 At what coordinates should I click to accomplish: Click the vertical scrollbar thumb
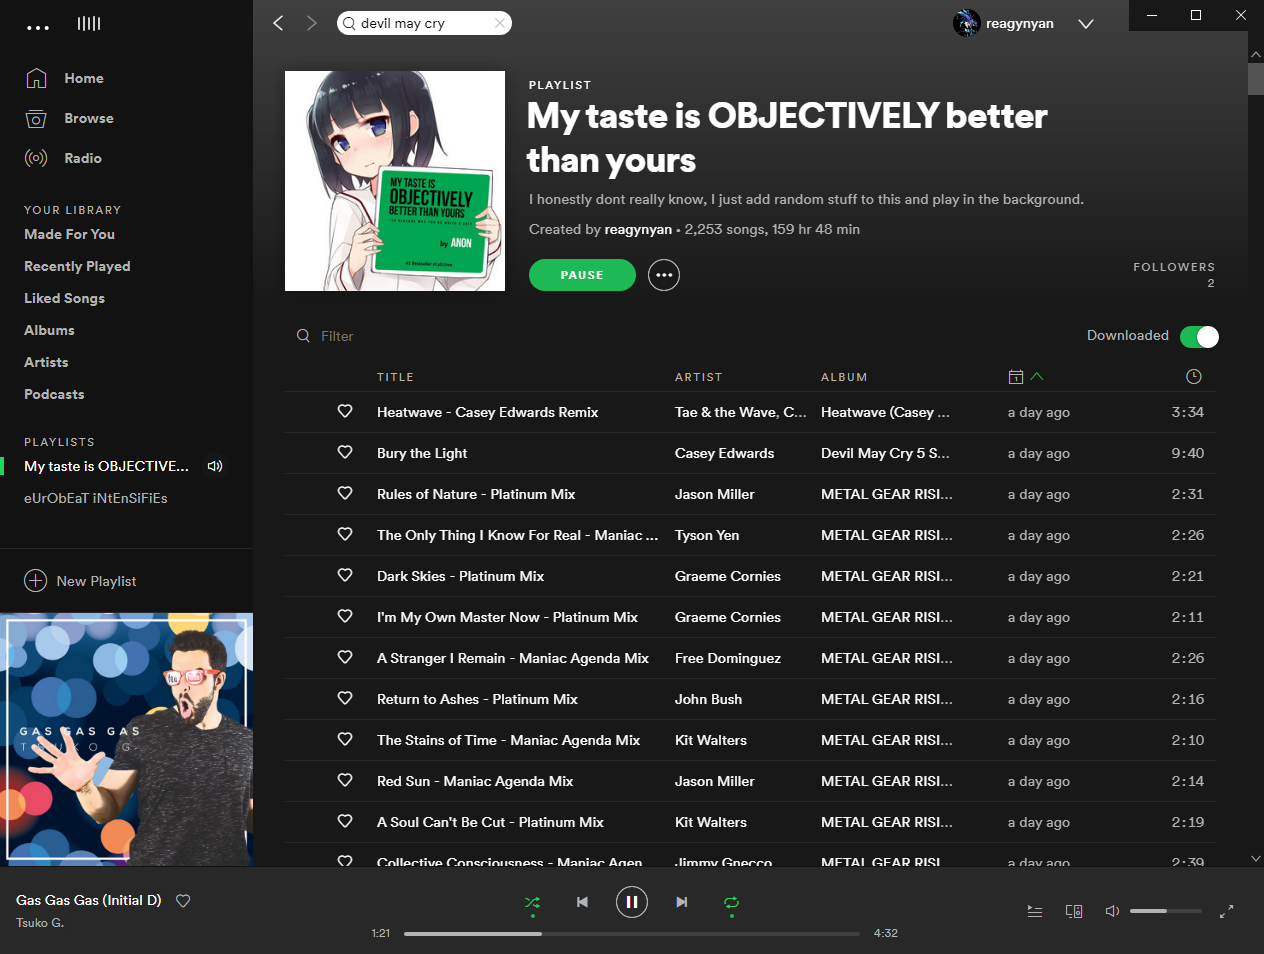coord(1256,79)
